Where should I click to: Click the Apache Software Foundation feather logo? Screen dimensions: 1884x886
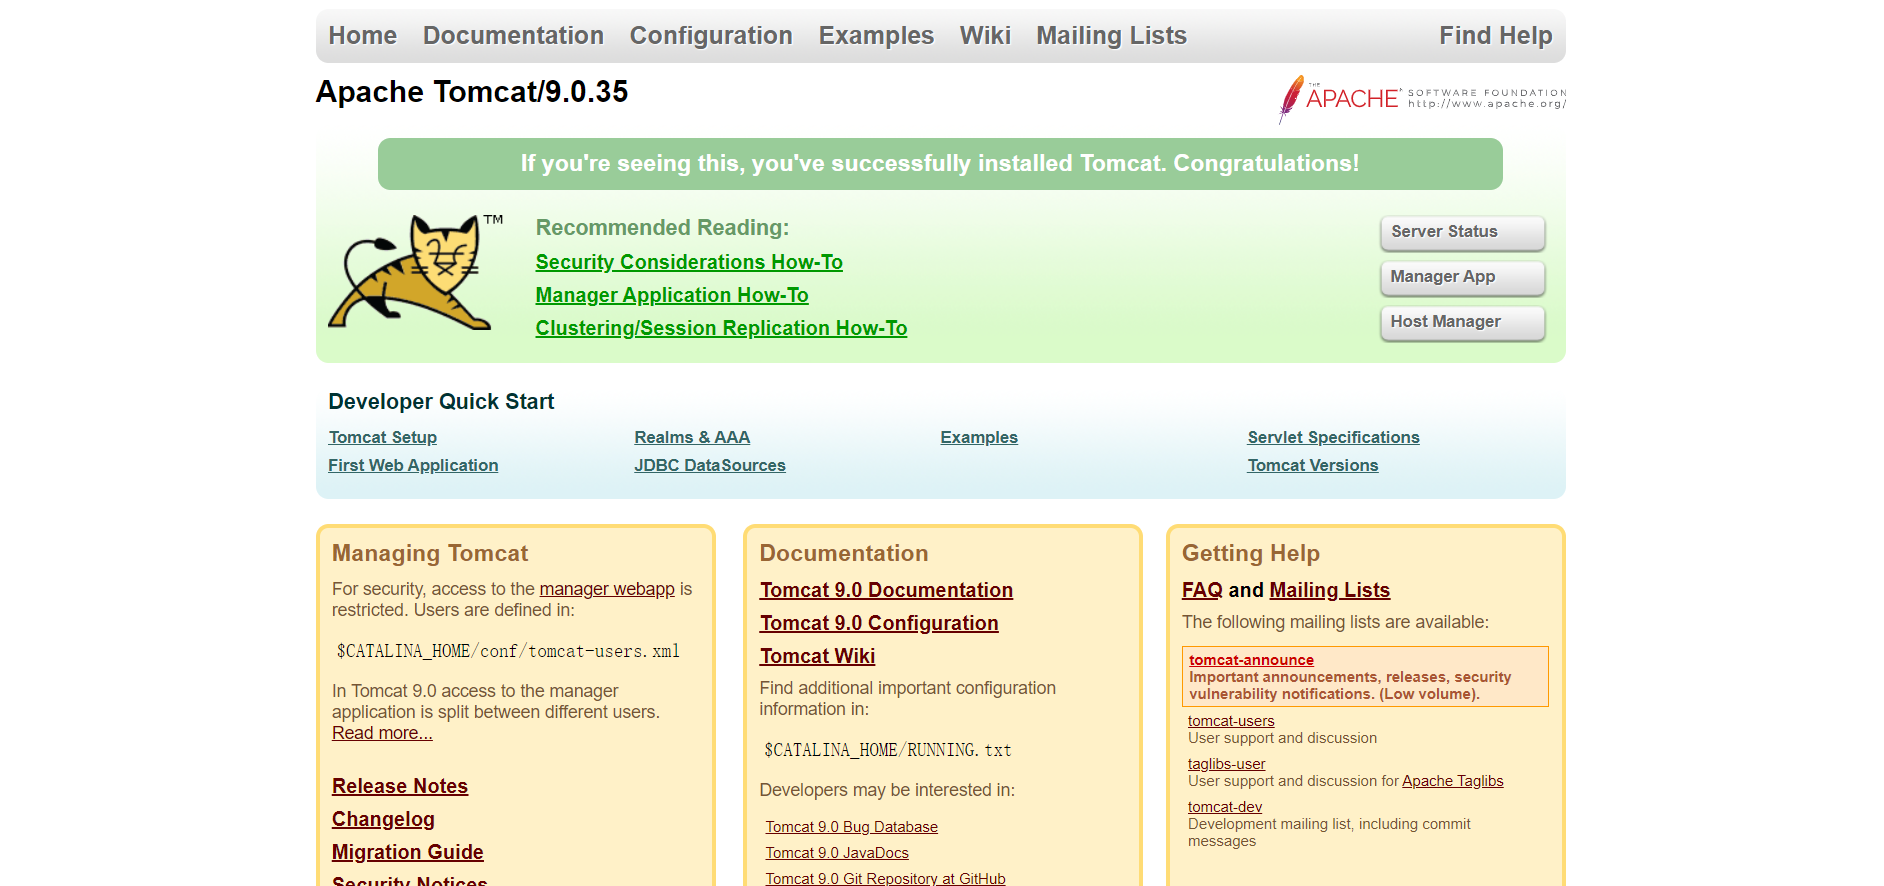coord(1422,99)
